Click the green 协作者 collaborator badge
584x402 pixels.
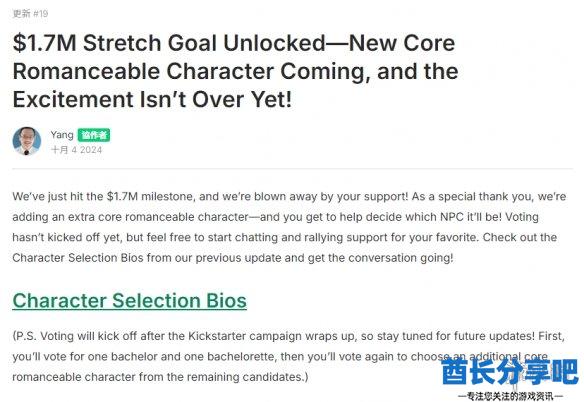point(94,135)
